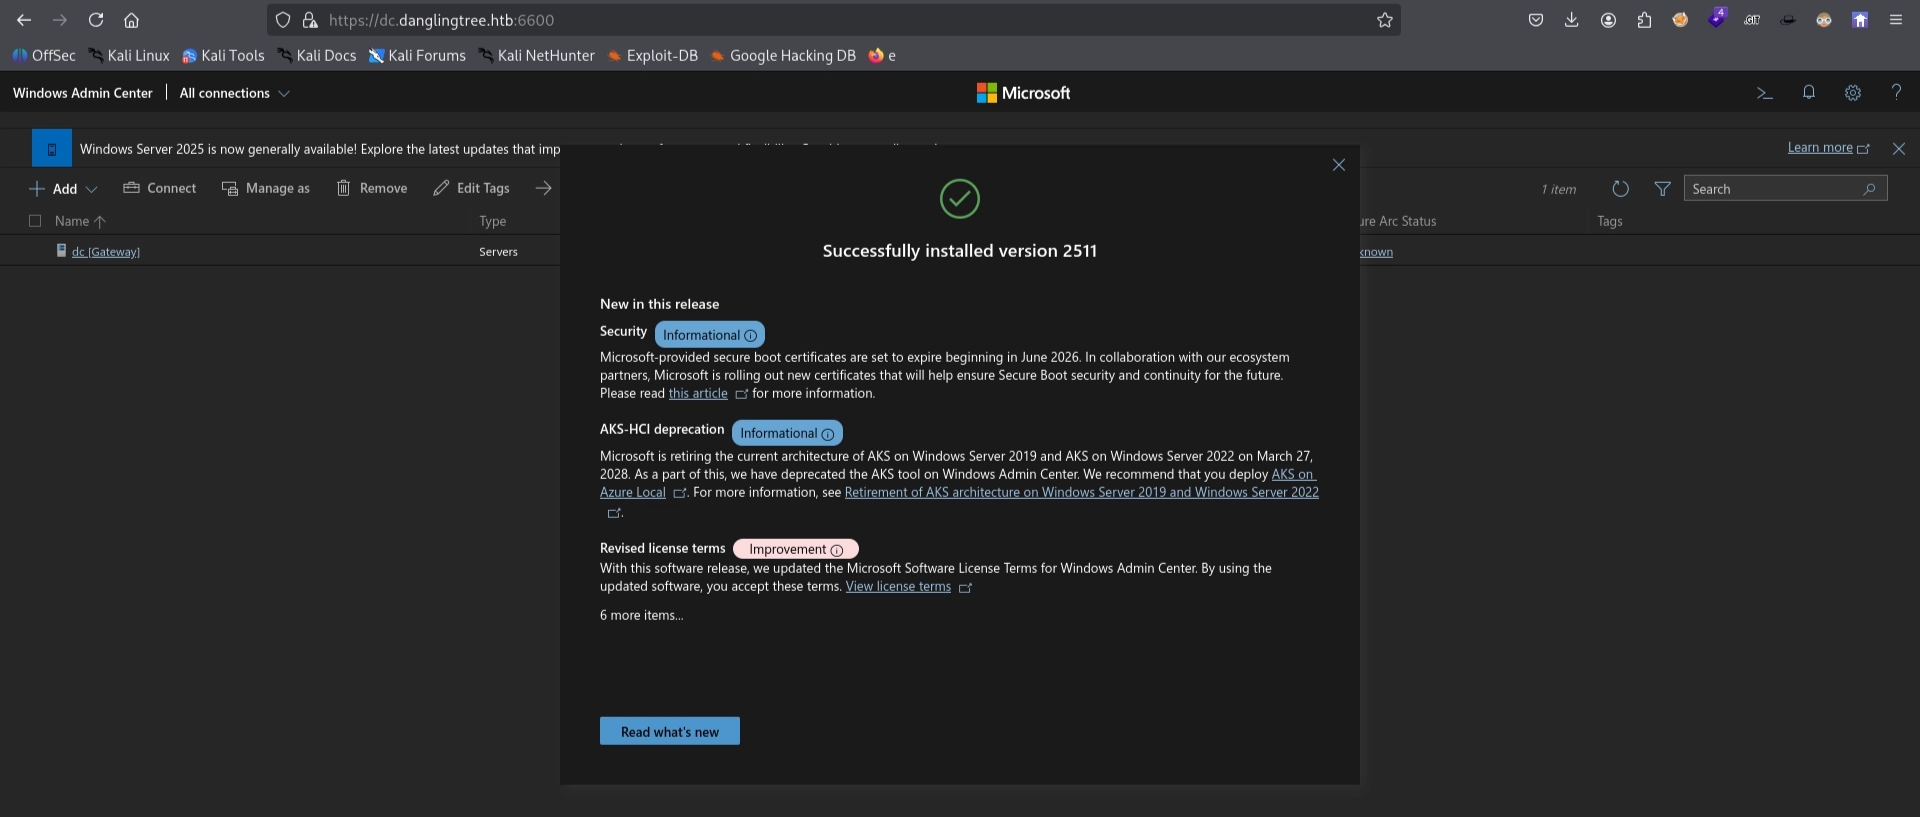
Task: Save page to Pocket icon
Action: [1535, 20]
